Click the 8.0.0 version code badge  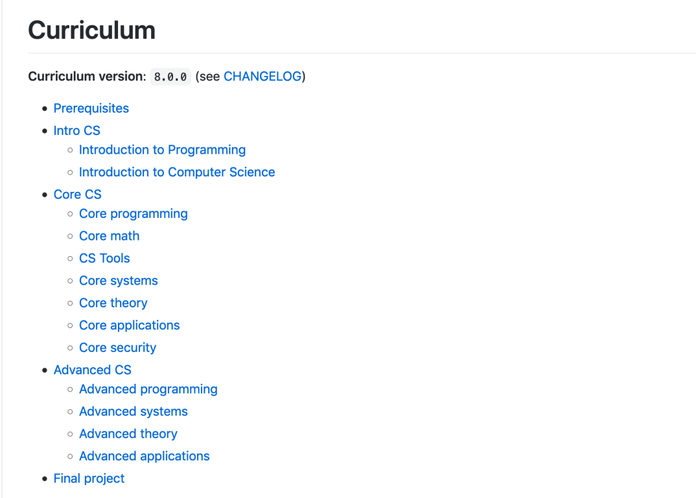[x=170, y=77]
